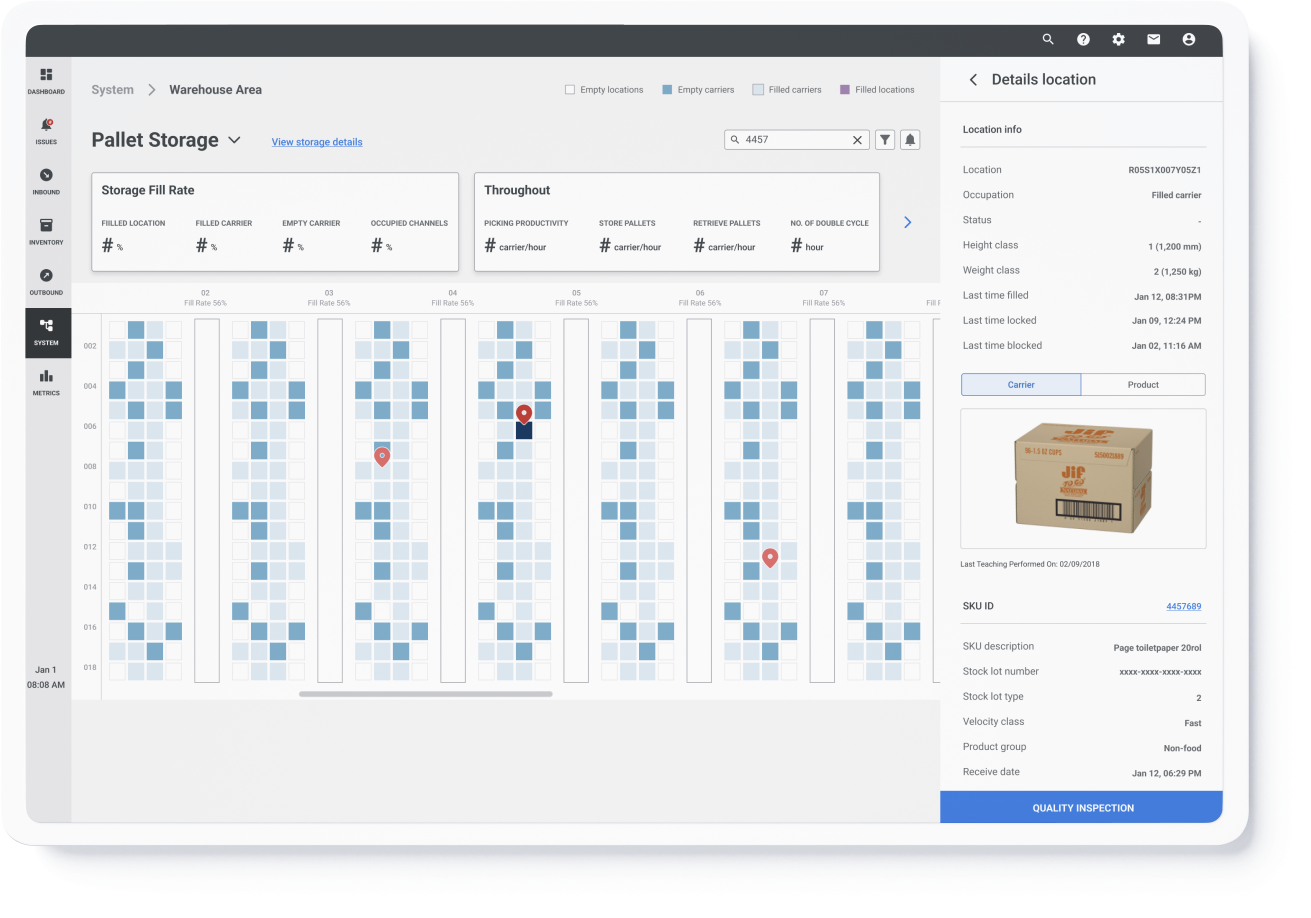Go back using Details location arrow

coord(973,80)
